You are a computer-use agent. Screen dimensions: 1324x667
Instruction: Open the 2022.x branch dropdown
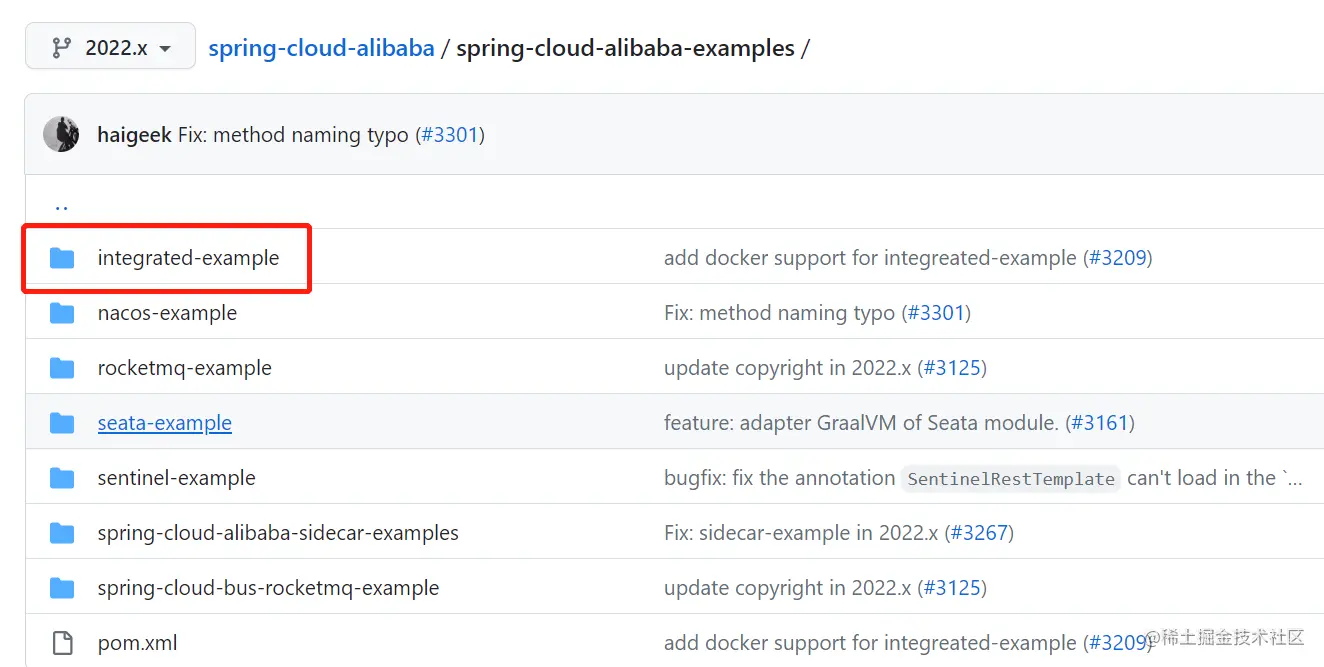[111, 48]
